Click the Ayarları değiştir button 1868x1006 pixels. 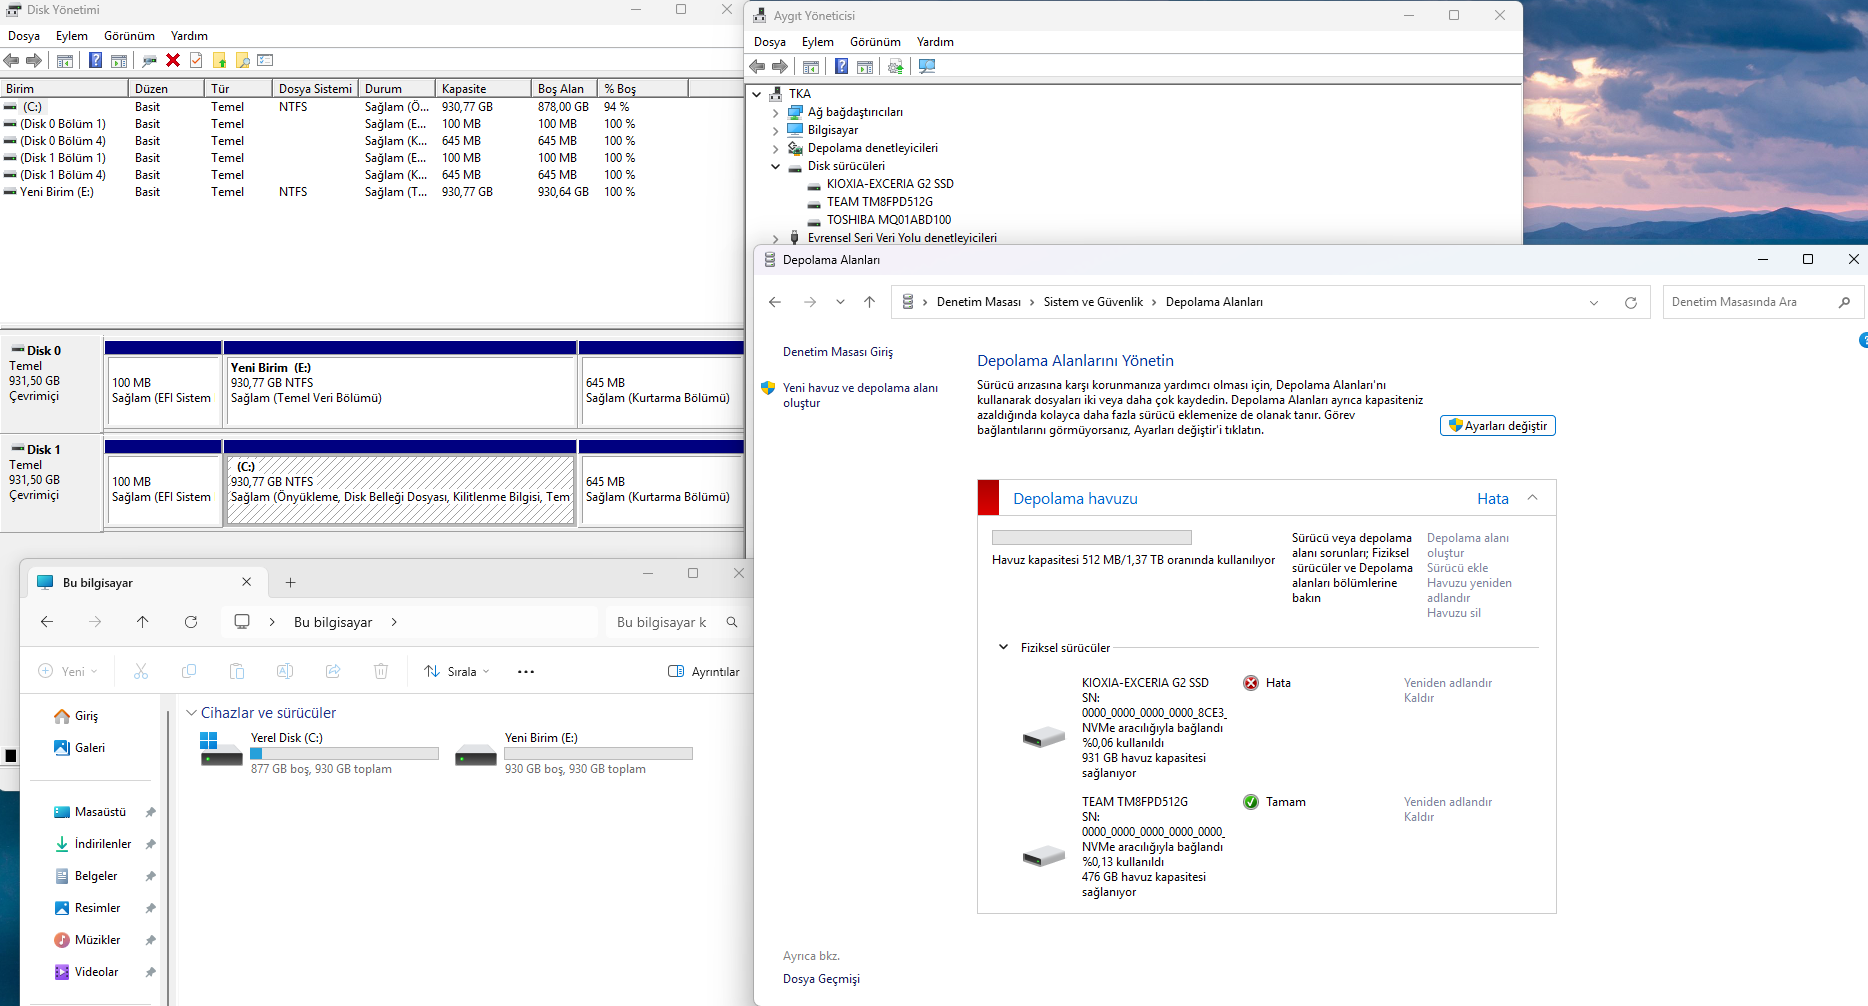pos(1497,426)
